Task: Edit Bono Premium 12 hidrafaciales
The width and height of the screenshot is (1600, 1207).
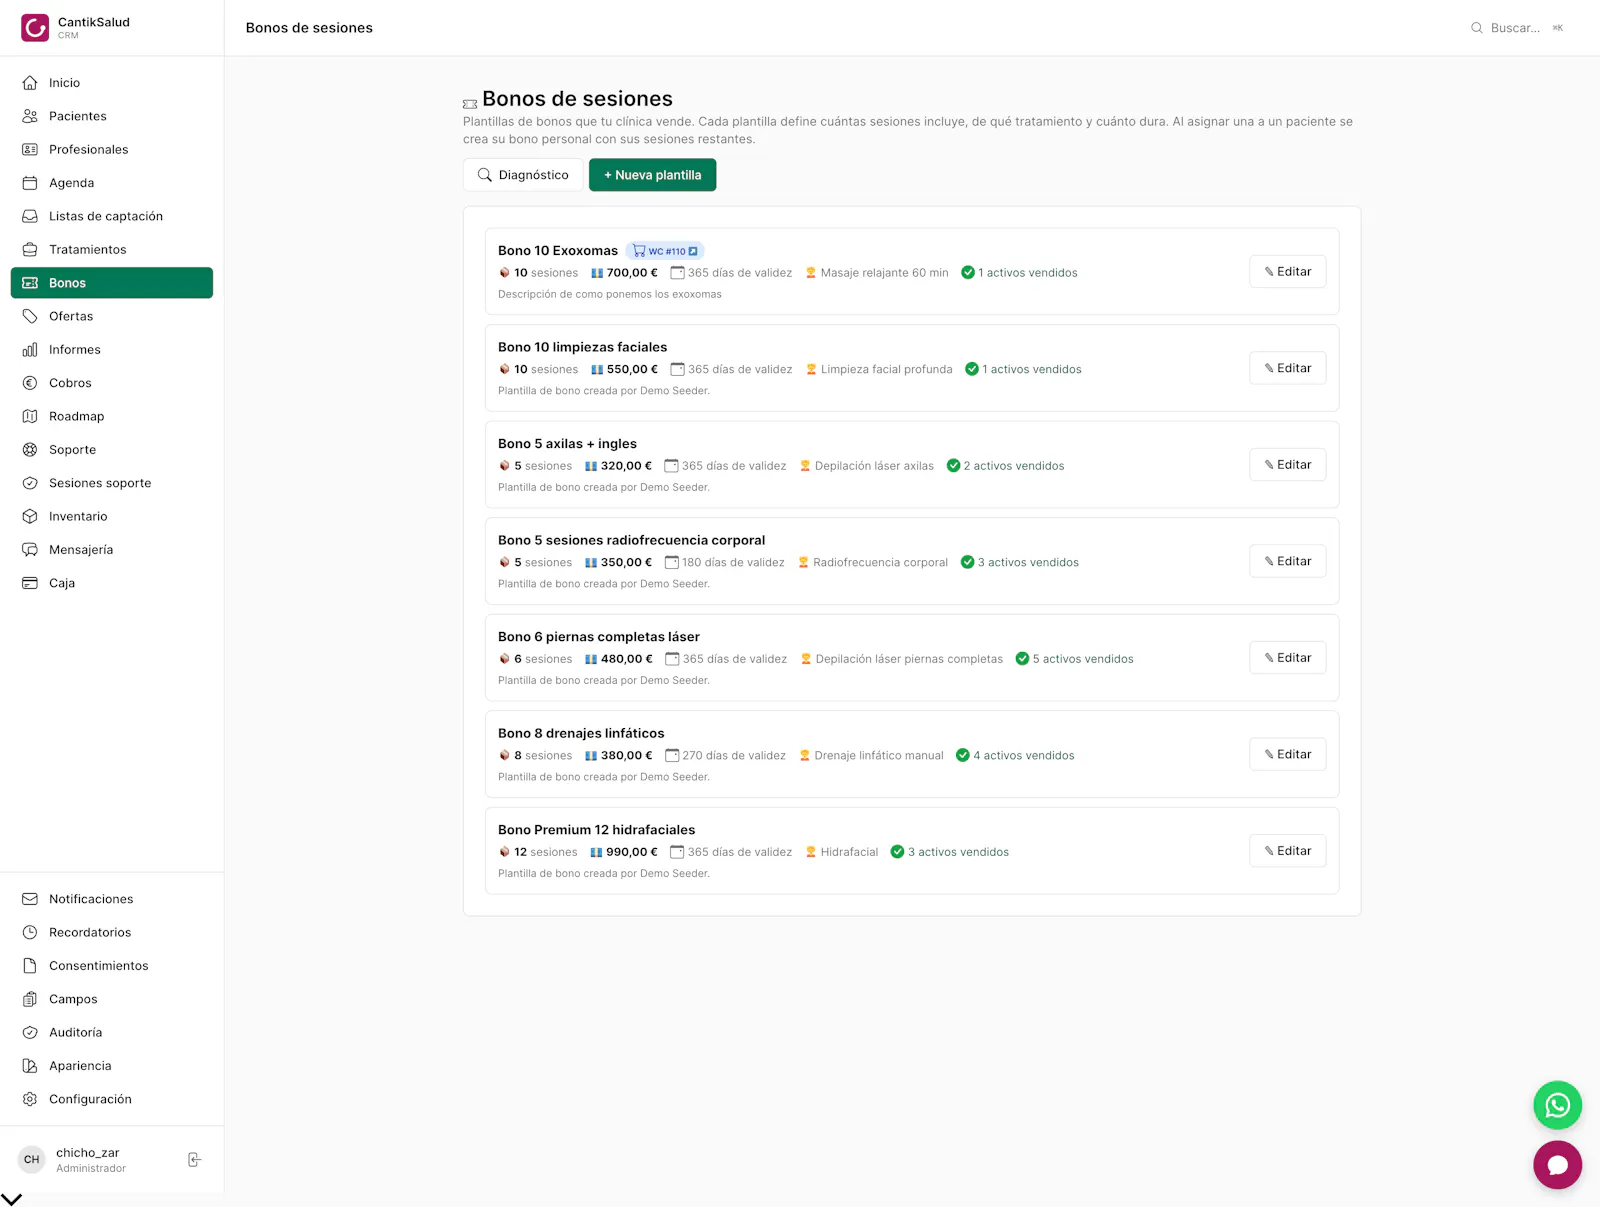Action: 1287,851
